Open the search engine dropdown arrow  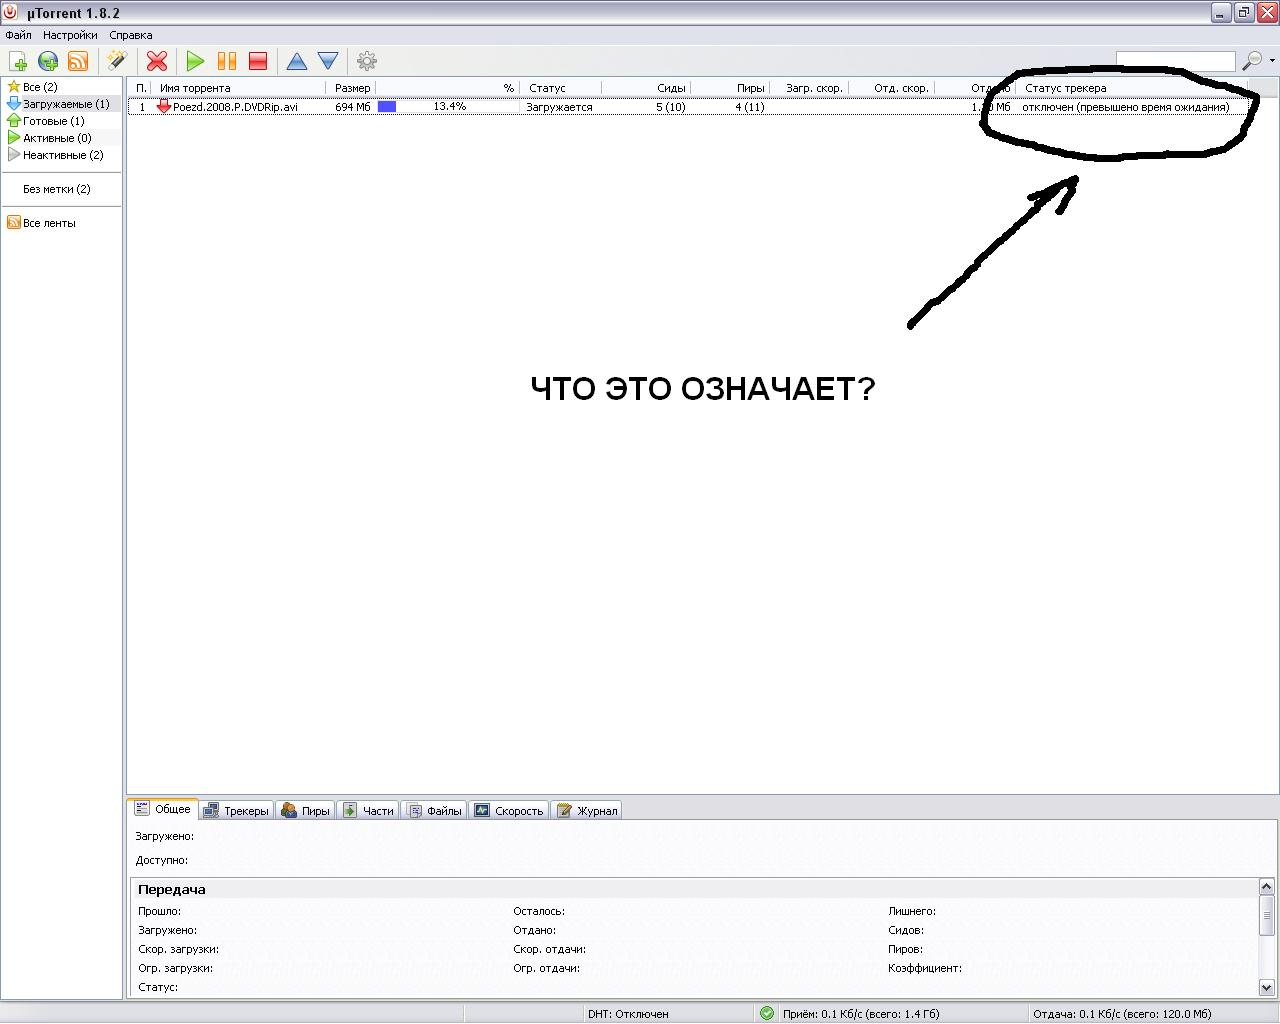point(1272,61)
